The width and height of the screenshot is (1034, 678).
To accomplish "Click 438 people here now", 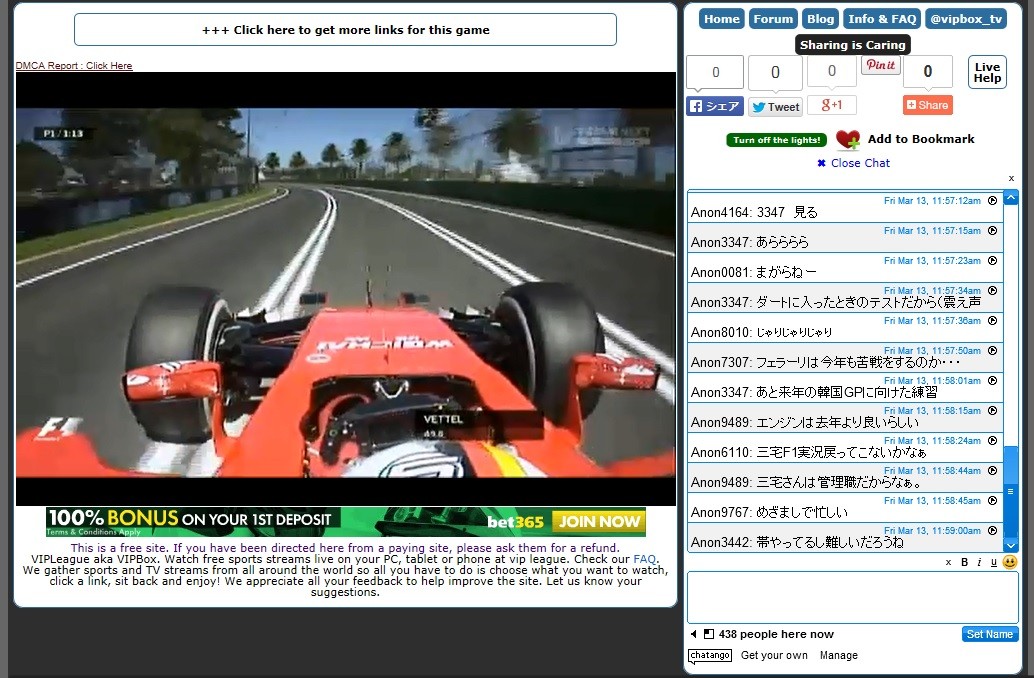I will coord(776,634).
